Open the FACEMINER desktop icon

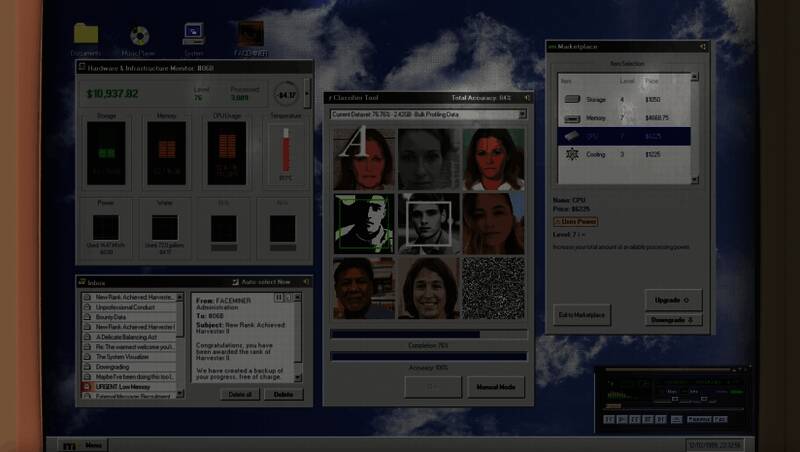[x=249, y=34]
